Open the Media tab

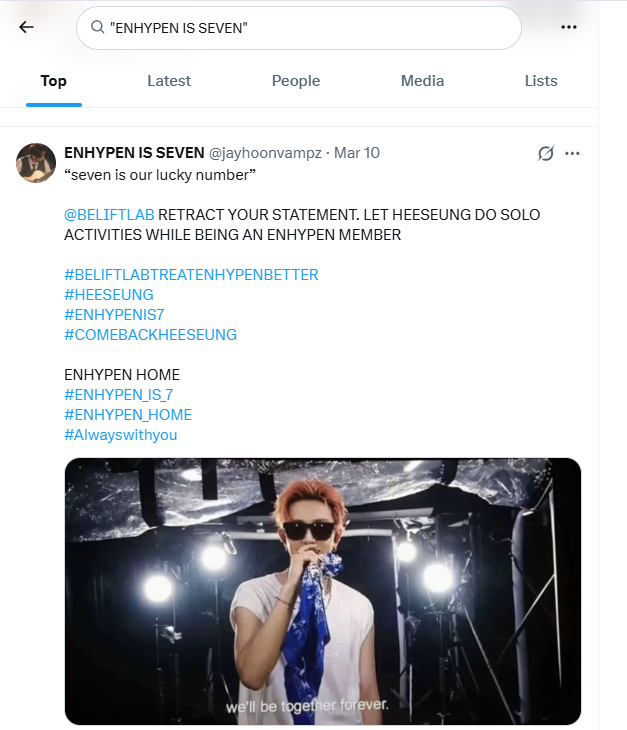(422, 81)
